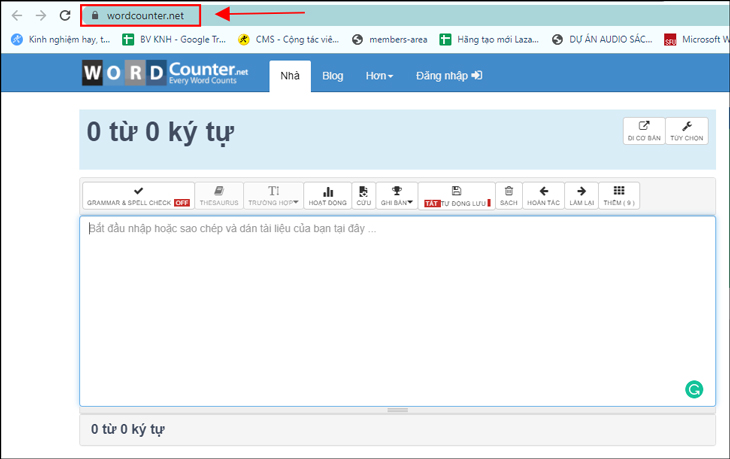Click the browser back arrow
730x459 pixels.
[x=17, y=15]
